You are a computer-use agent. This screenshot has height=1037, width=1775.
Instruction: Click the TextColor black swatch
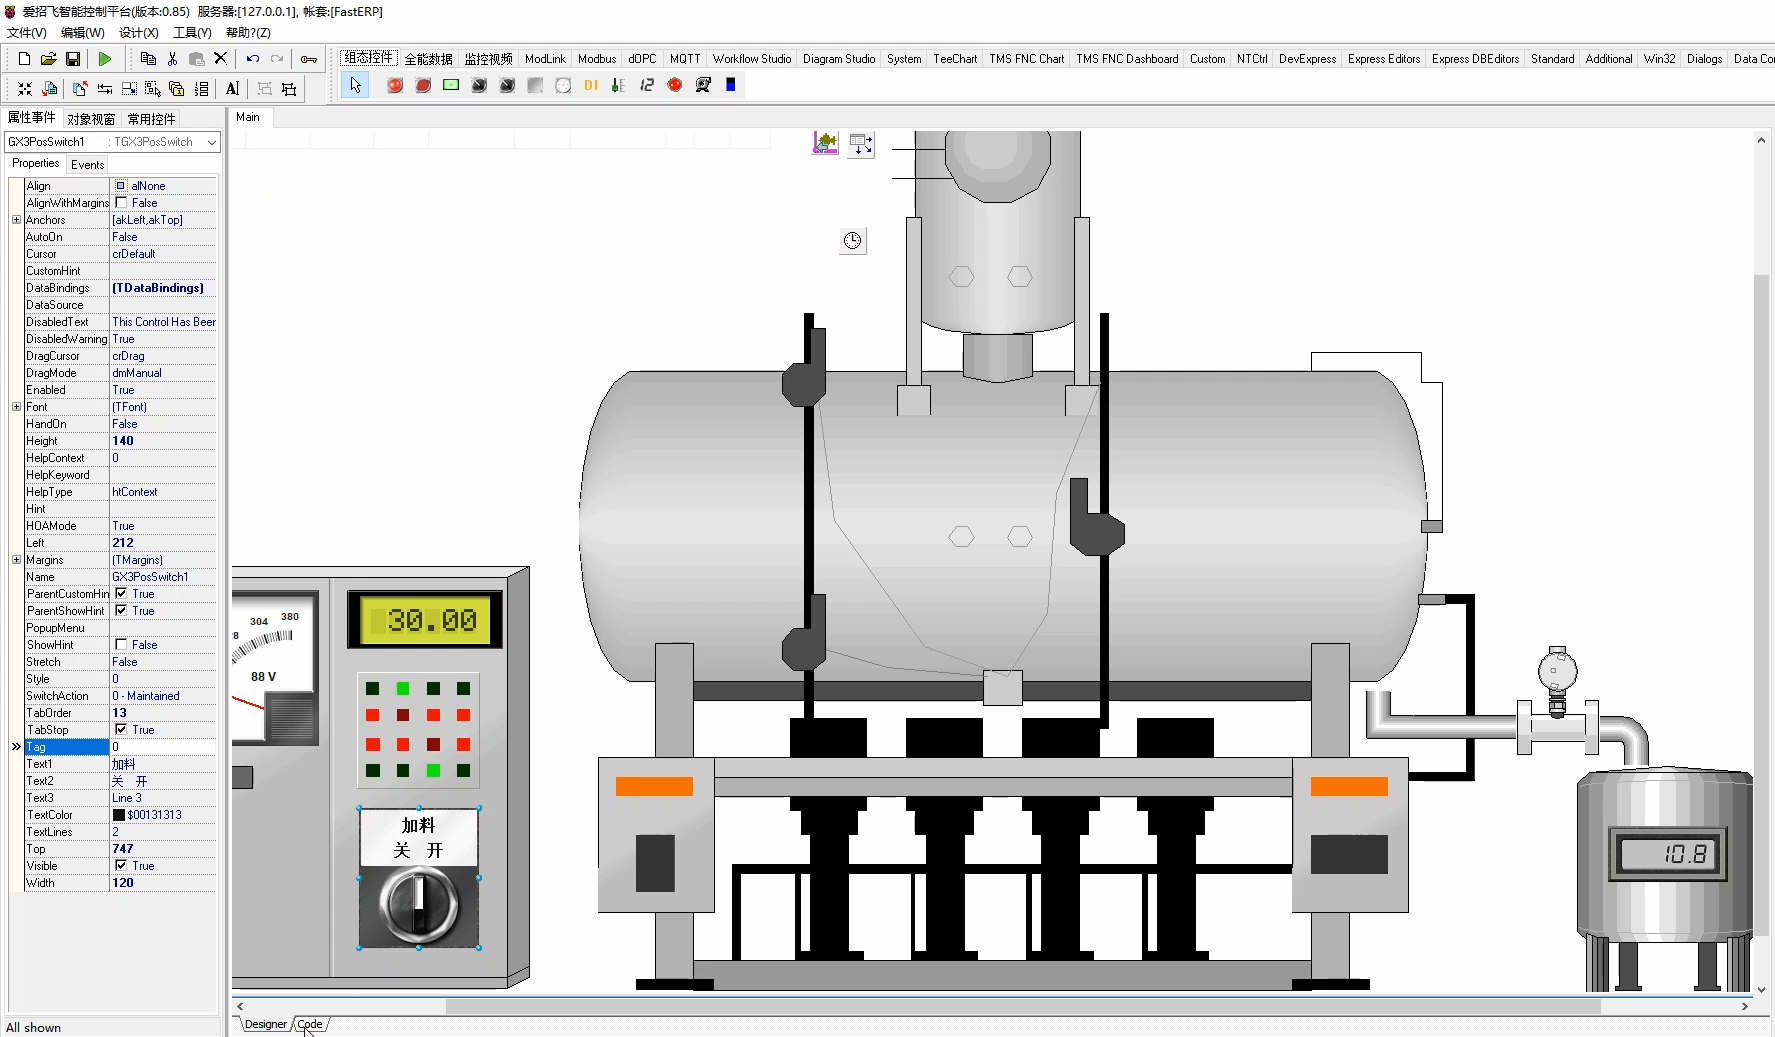tap(119, 814)
